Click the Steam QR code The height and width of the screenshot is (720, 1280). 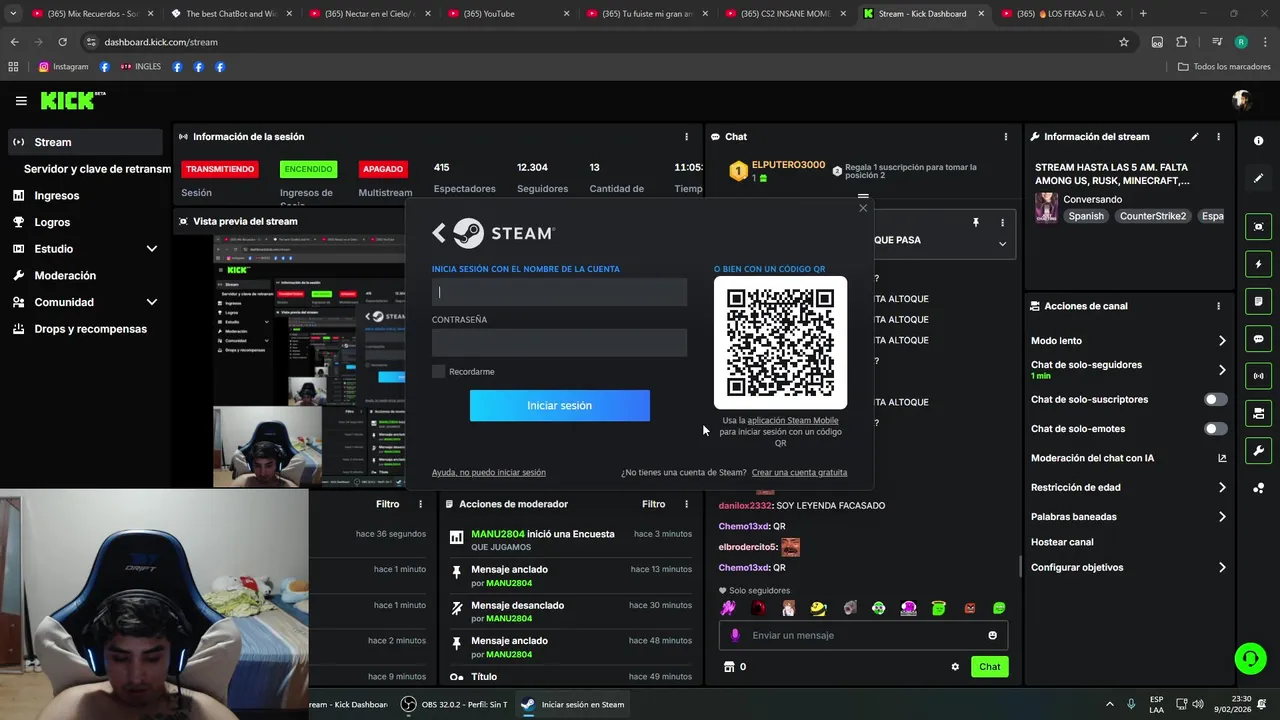pos(780,342)
